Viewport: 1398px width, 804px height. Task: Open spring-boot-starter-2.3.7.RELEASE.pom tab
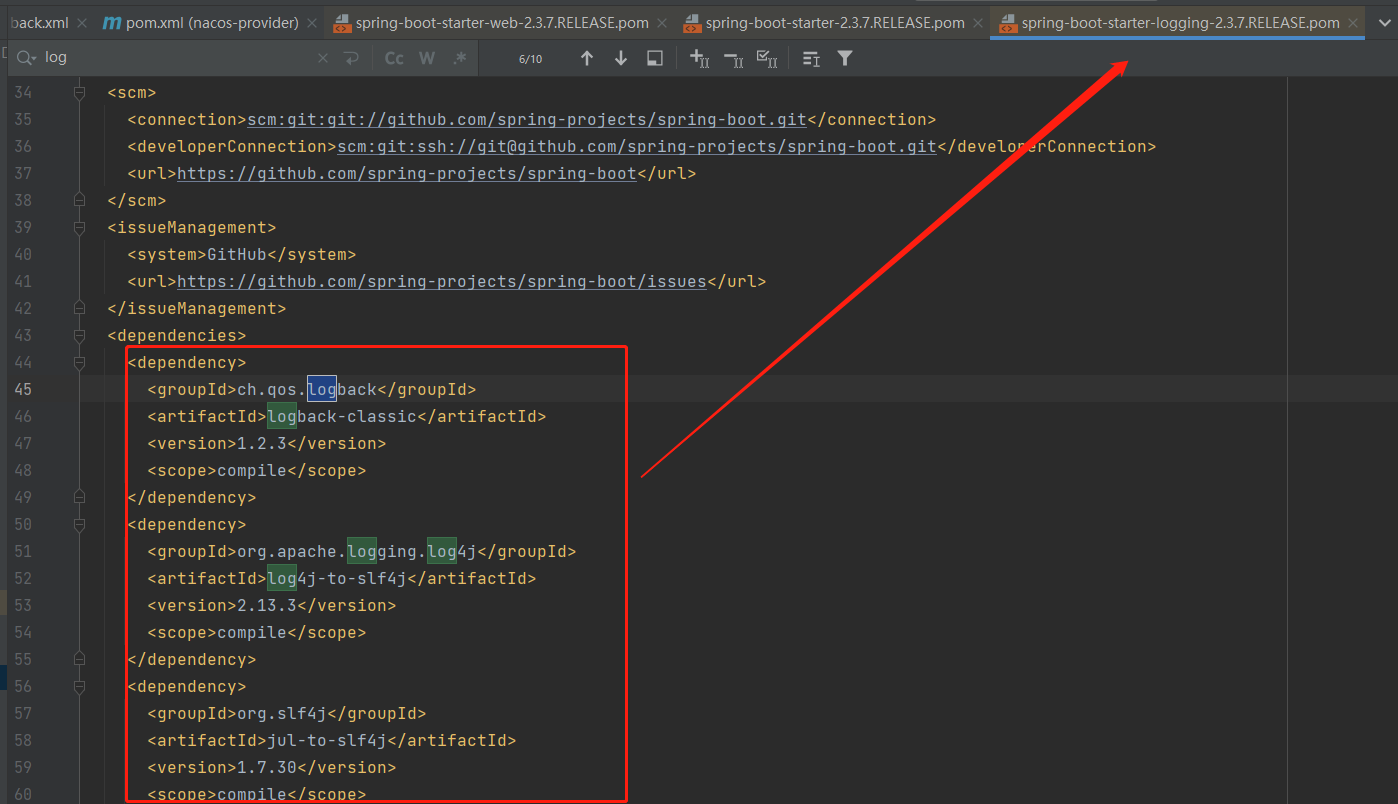coord(835,22)
